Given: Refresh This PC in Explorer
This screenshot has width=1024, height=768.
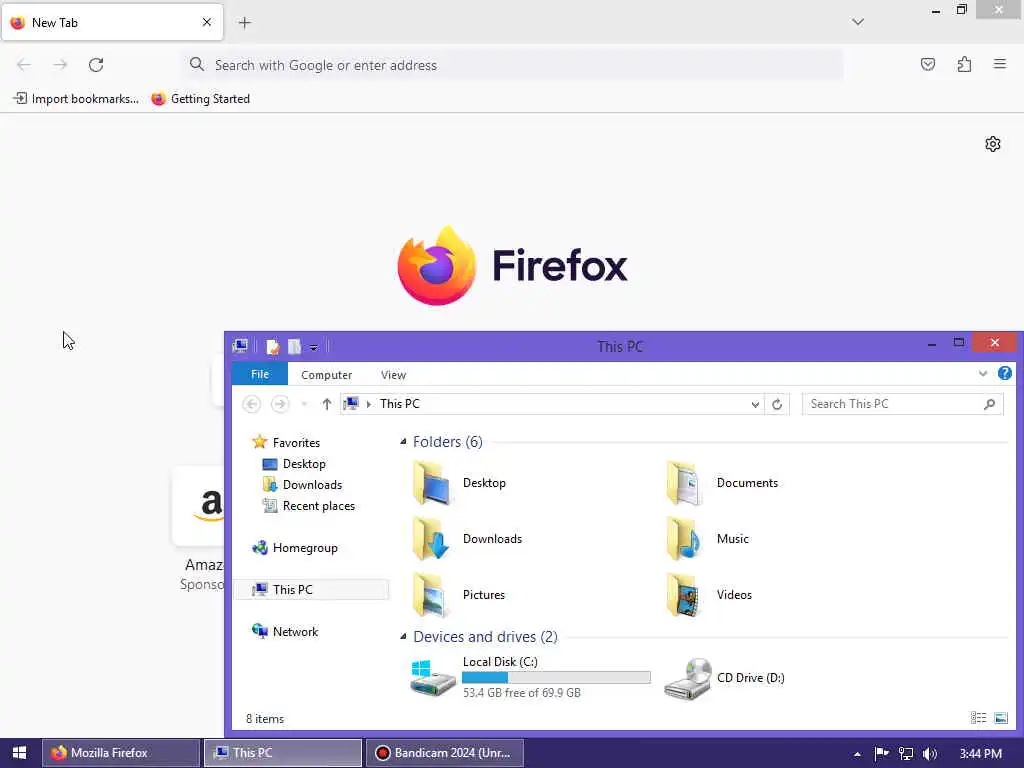Looking at the screenshot, I should point(776,404).
